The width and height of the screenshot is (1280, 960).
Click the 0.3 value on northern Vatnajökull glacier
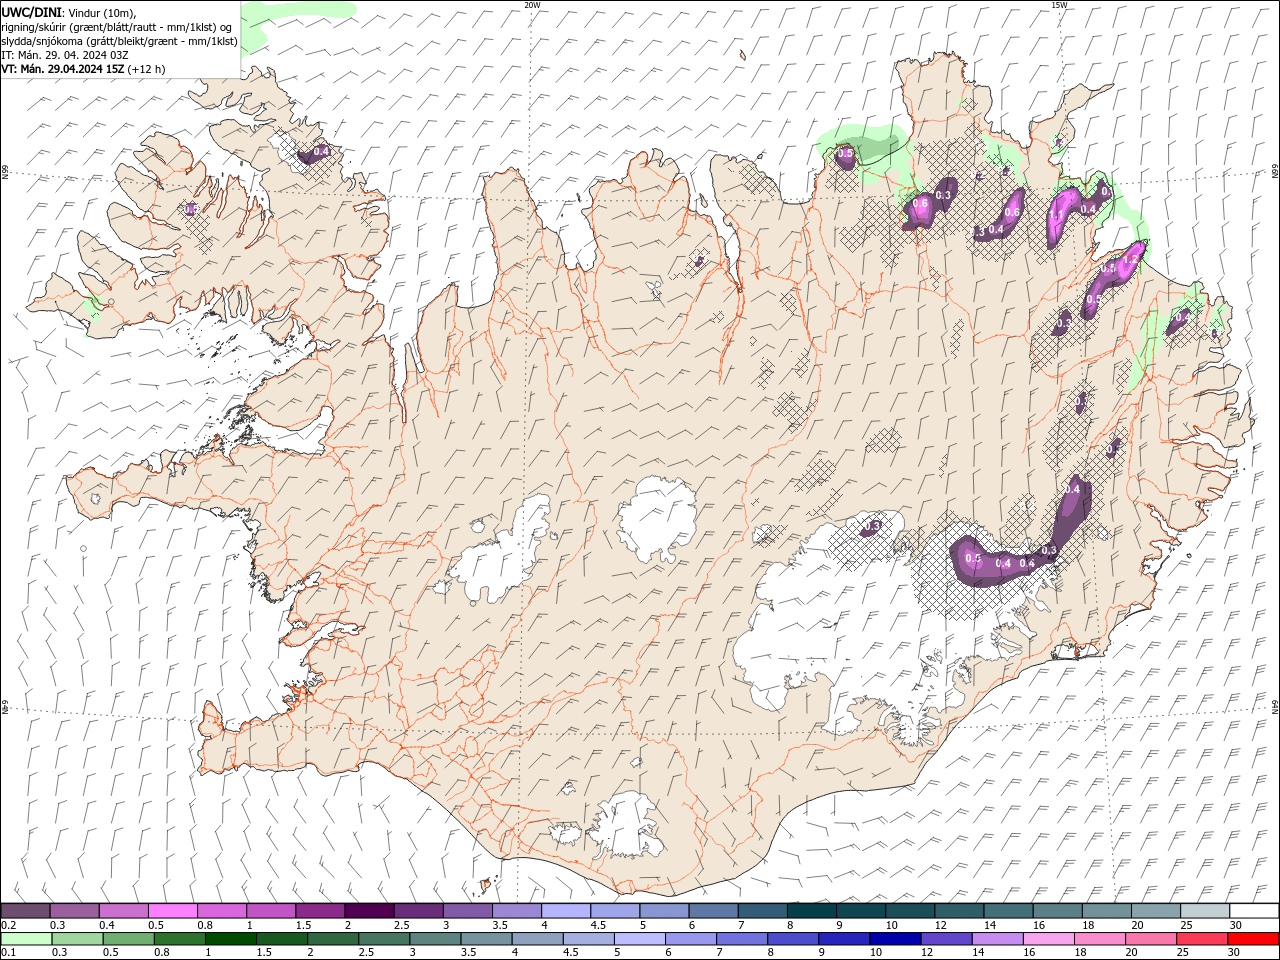click(x=872, y=526)
